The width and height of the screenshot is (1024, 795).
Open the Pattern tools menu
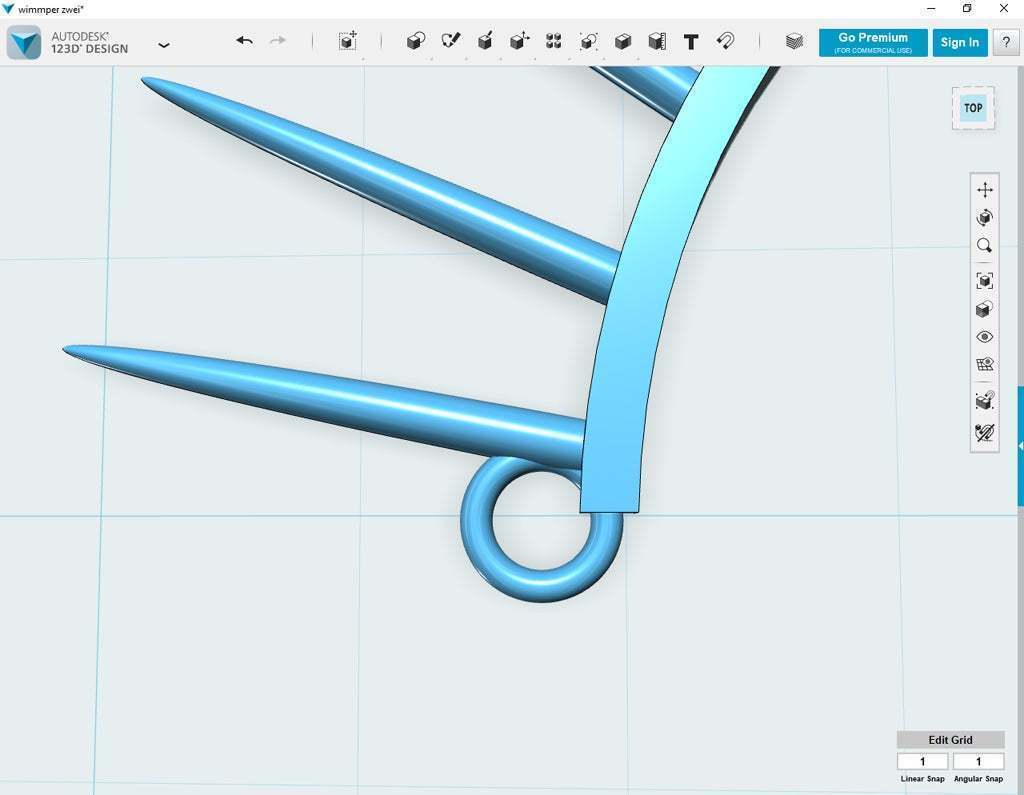pos(554,41)
